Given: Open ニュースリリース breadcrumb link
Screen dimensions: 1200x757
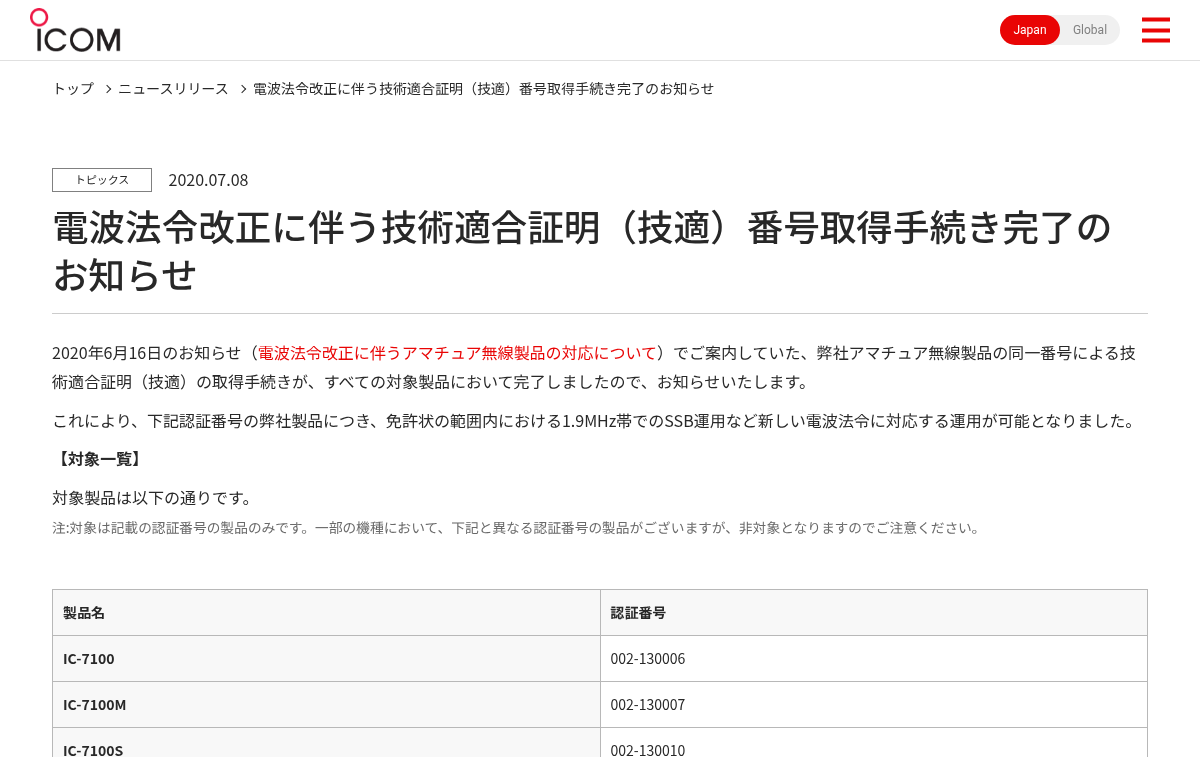Looking at the screenshot, I should tap(173, 88).
